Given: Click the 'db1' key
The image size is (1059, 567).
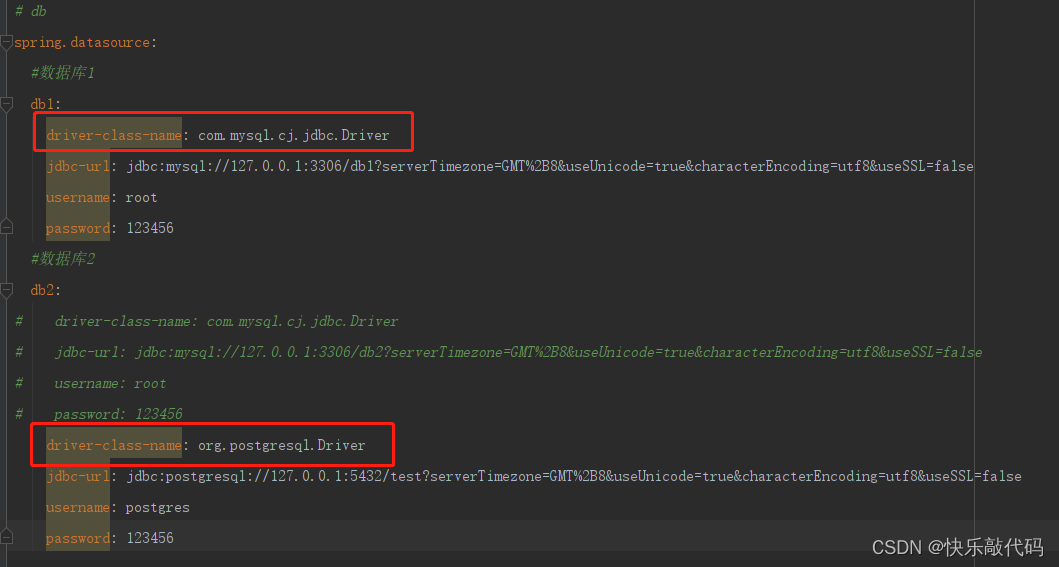Looking at the screenshot, I should pos(42,104).
